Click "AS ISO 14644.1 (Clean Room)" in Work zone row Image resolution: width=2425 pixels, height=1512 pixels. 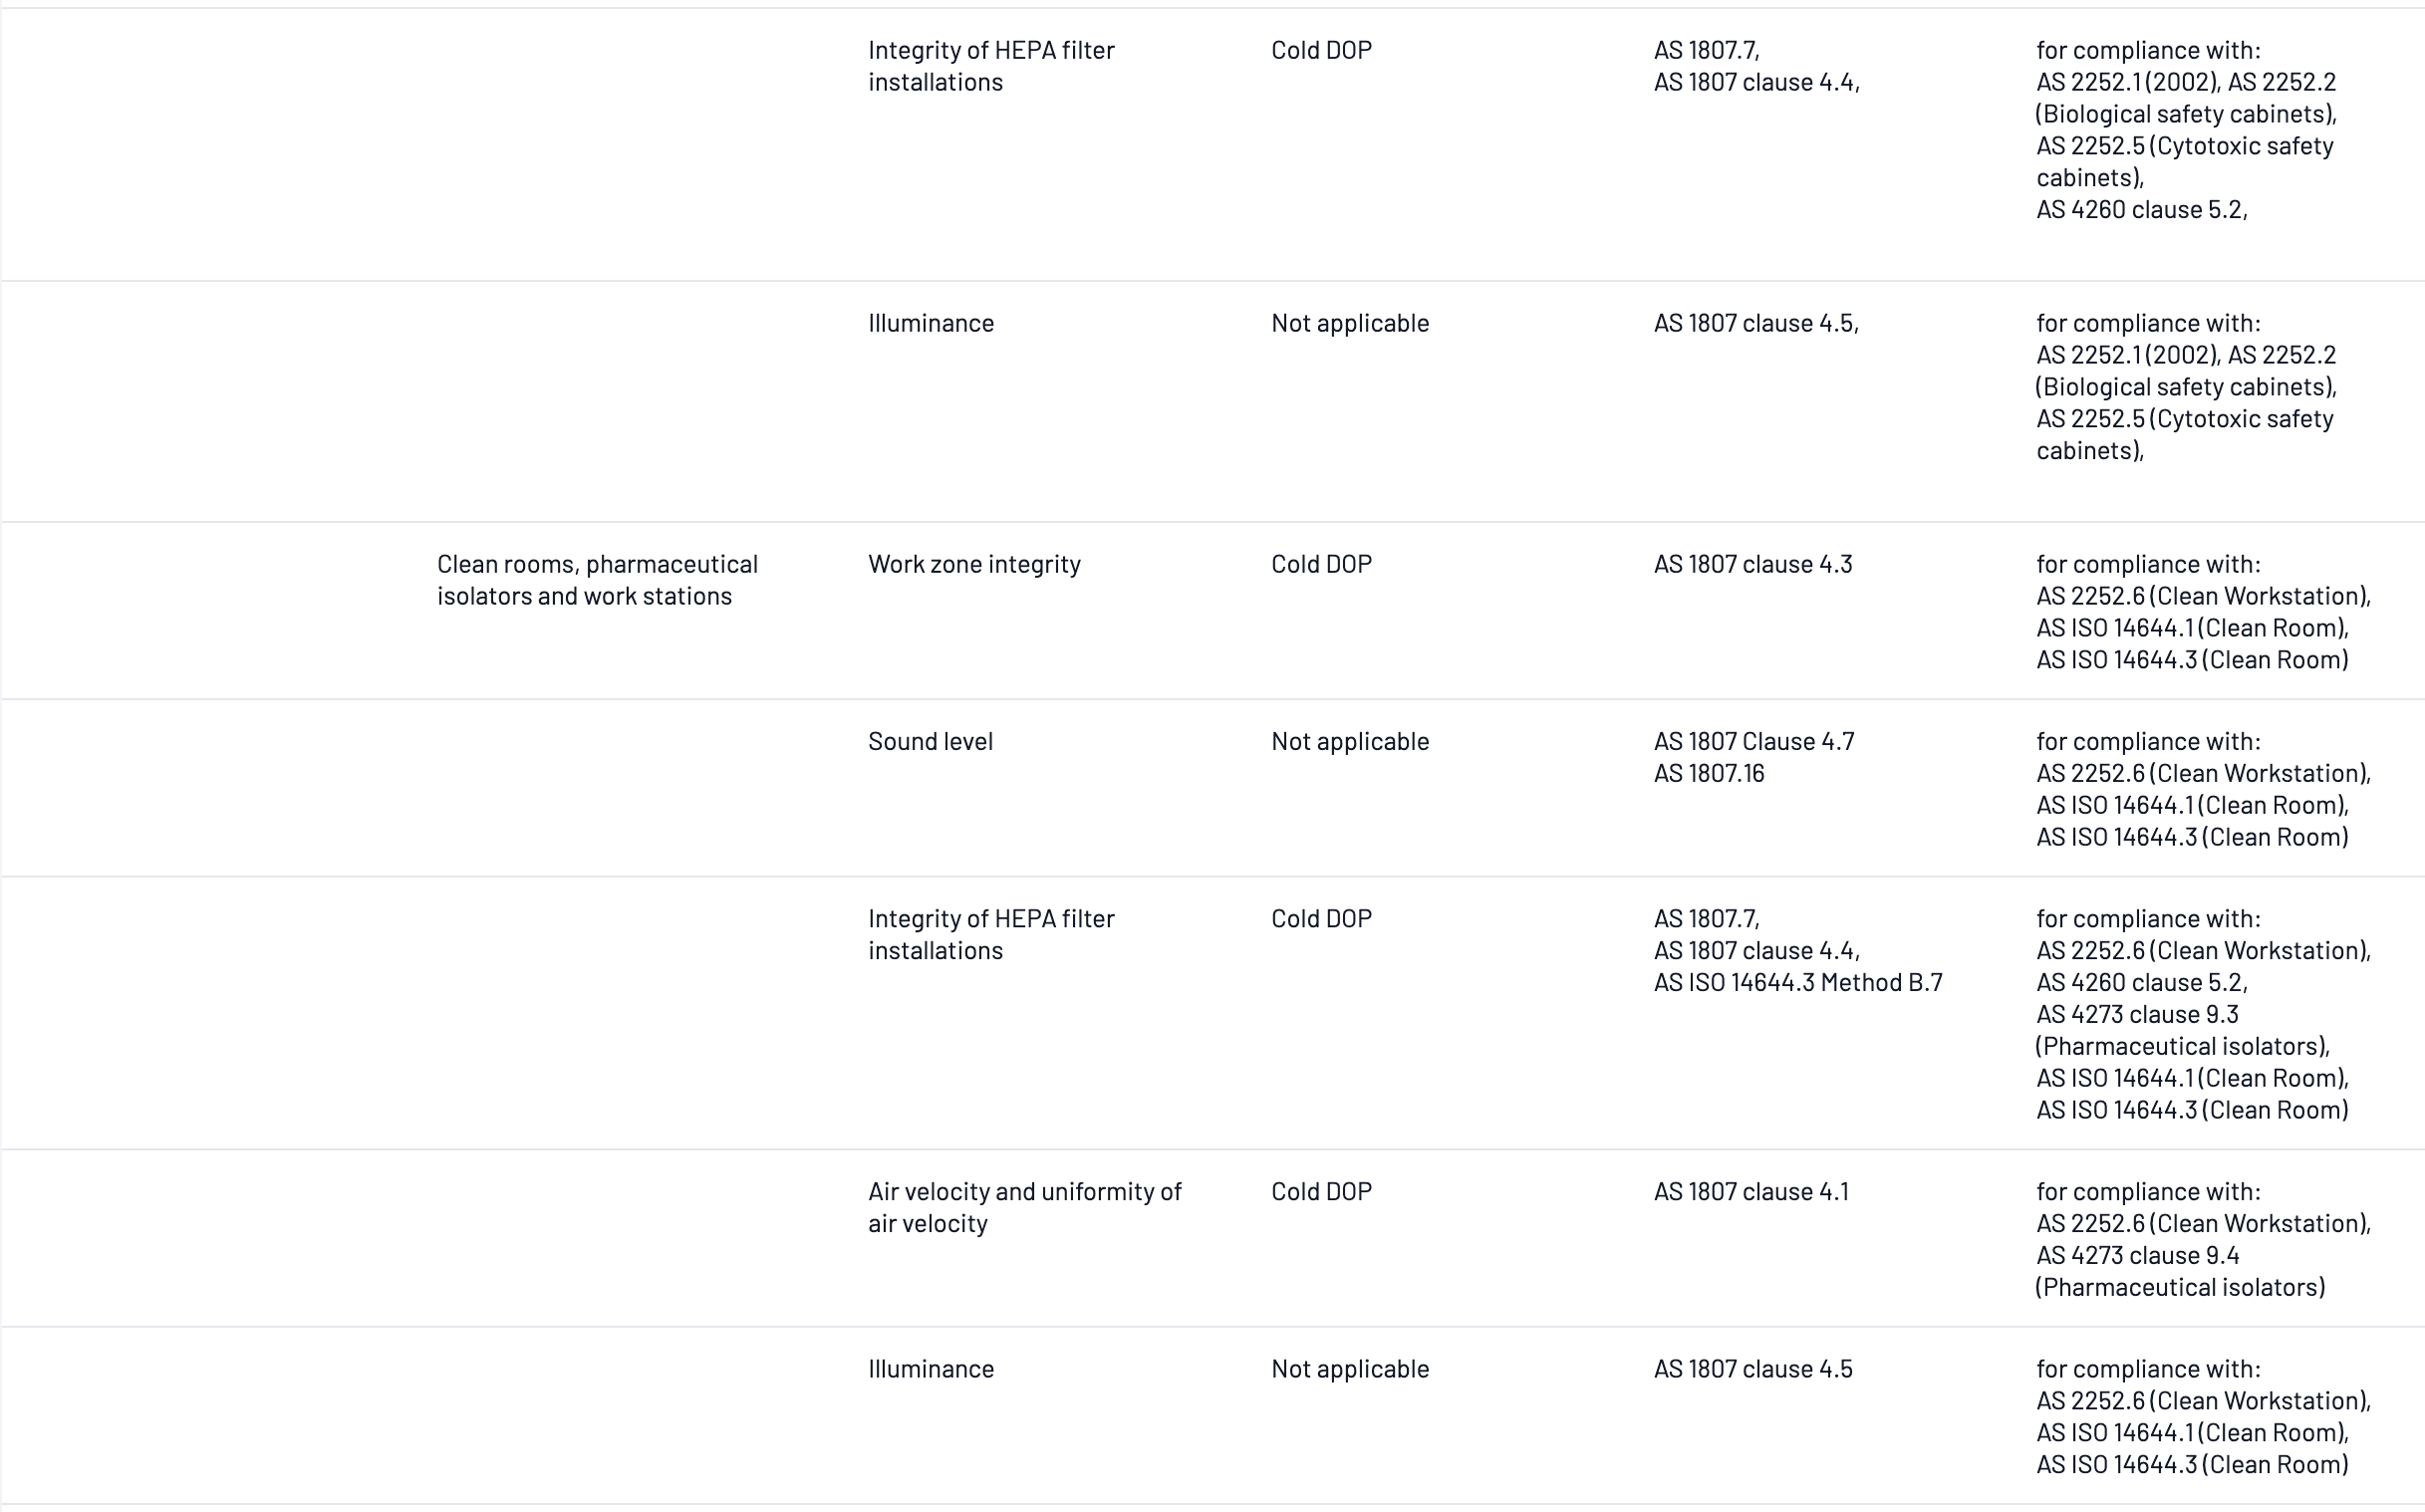[2192, 628]
